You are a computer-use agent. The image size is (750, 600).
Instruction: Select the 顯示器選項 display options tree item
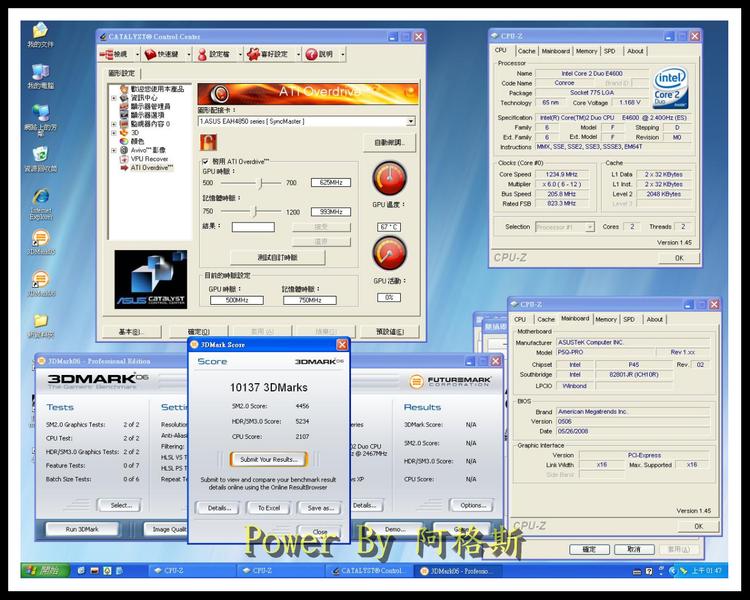147,115
